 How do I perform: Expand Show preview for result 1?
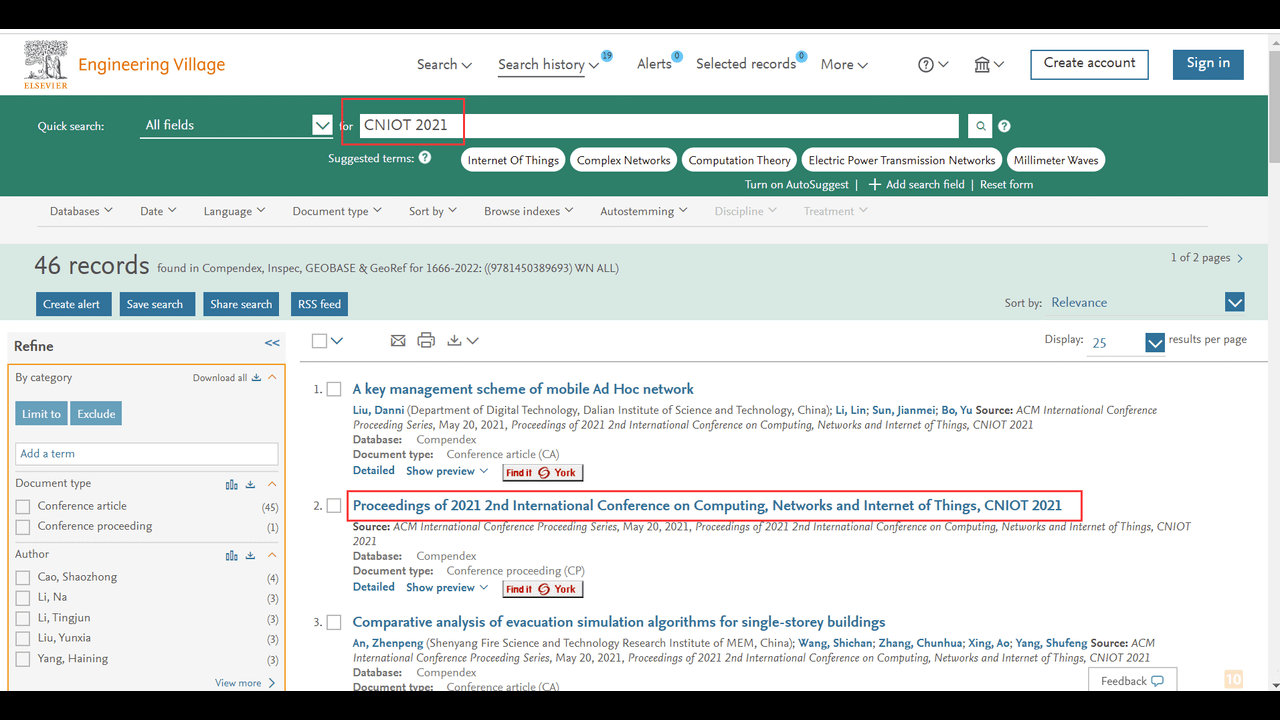pos(447,471)
